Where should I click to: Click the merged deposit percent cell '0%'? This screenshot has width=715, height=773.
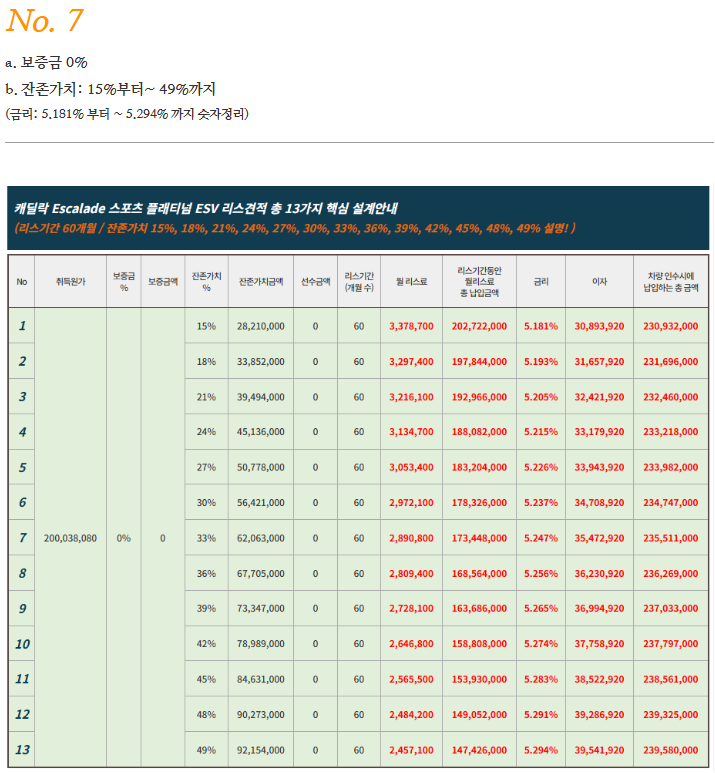pyautogui.click(x=124, y=538)
